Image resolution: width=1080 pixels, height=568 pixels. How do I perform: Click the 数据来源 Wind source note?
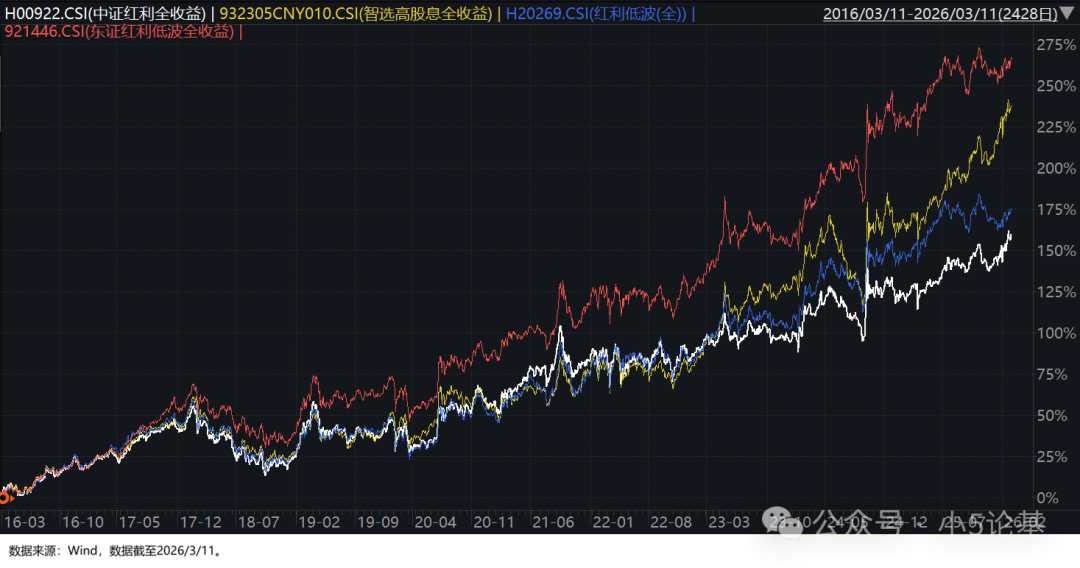113,551
